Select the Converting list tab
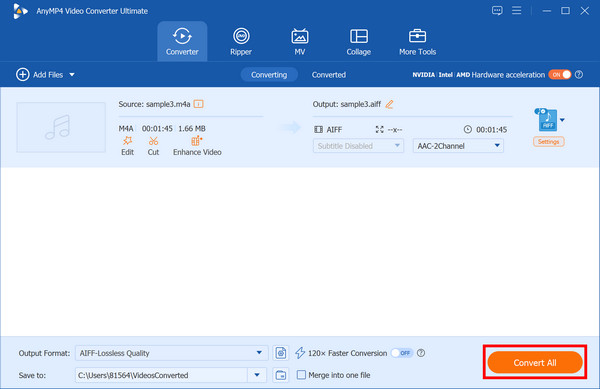 point(269,75)
